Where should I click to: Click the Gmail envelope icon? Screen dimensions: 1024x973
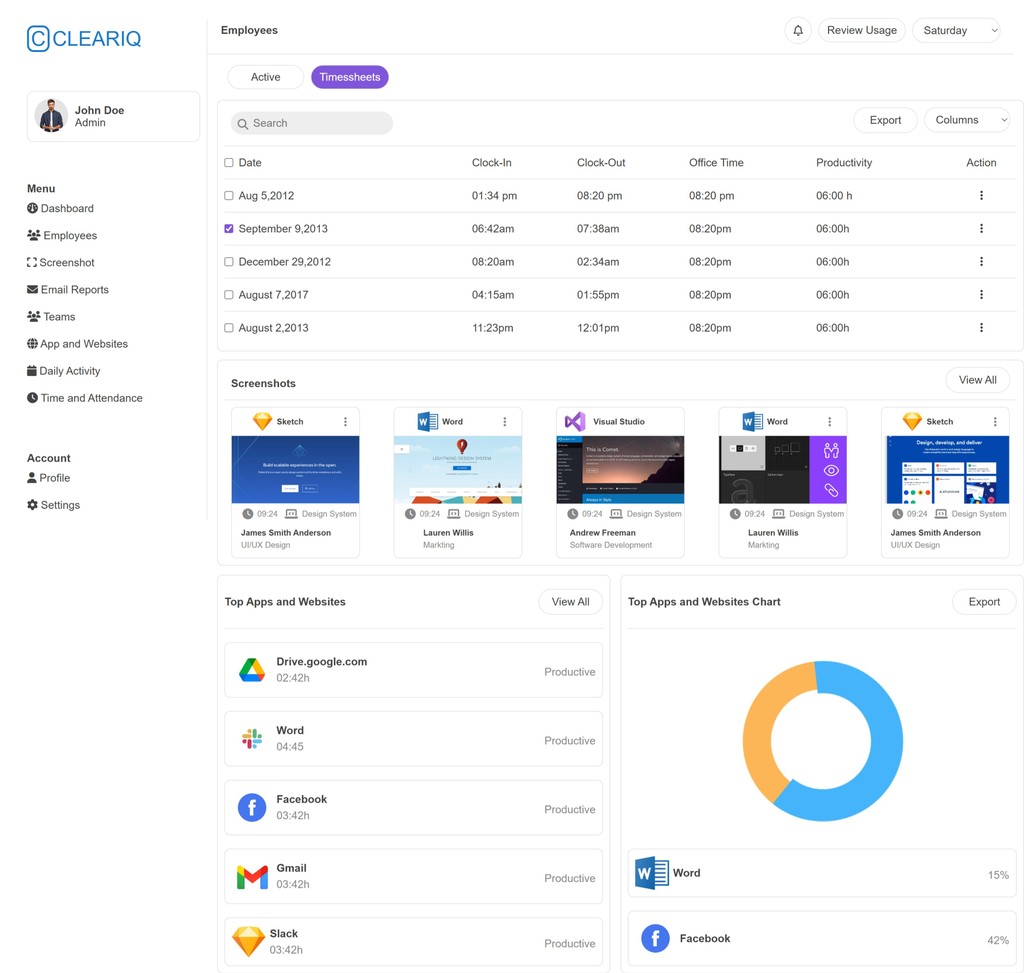252,876
